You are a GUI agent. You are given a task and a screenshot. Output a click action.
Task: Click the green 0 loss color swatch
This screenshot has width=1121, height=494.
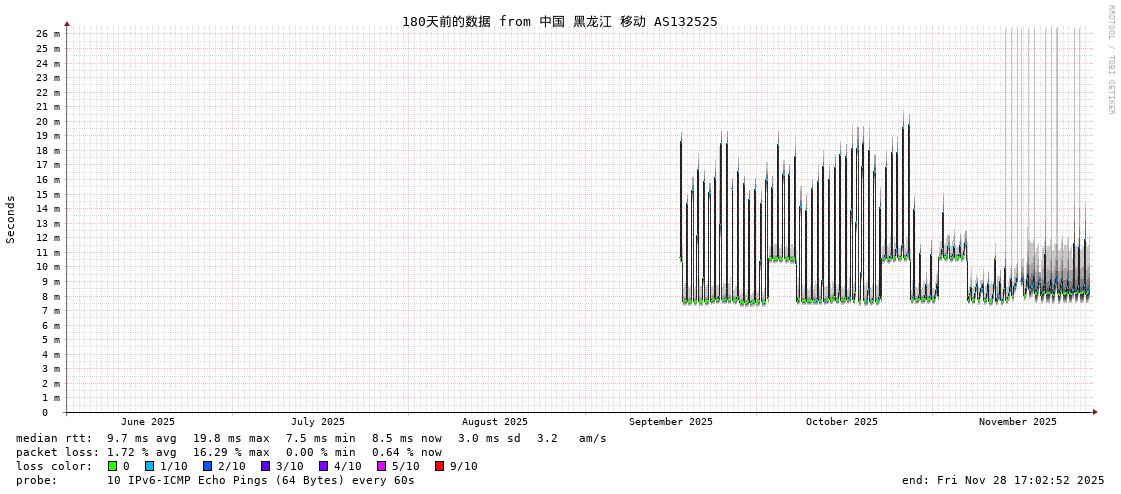point(112,466)
